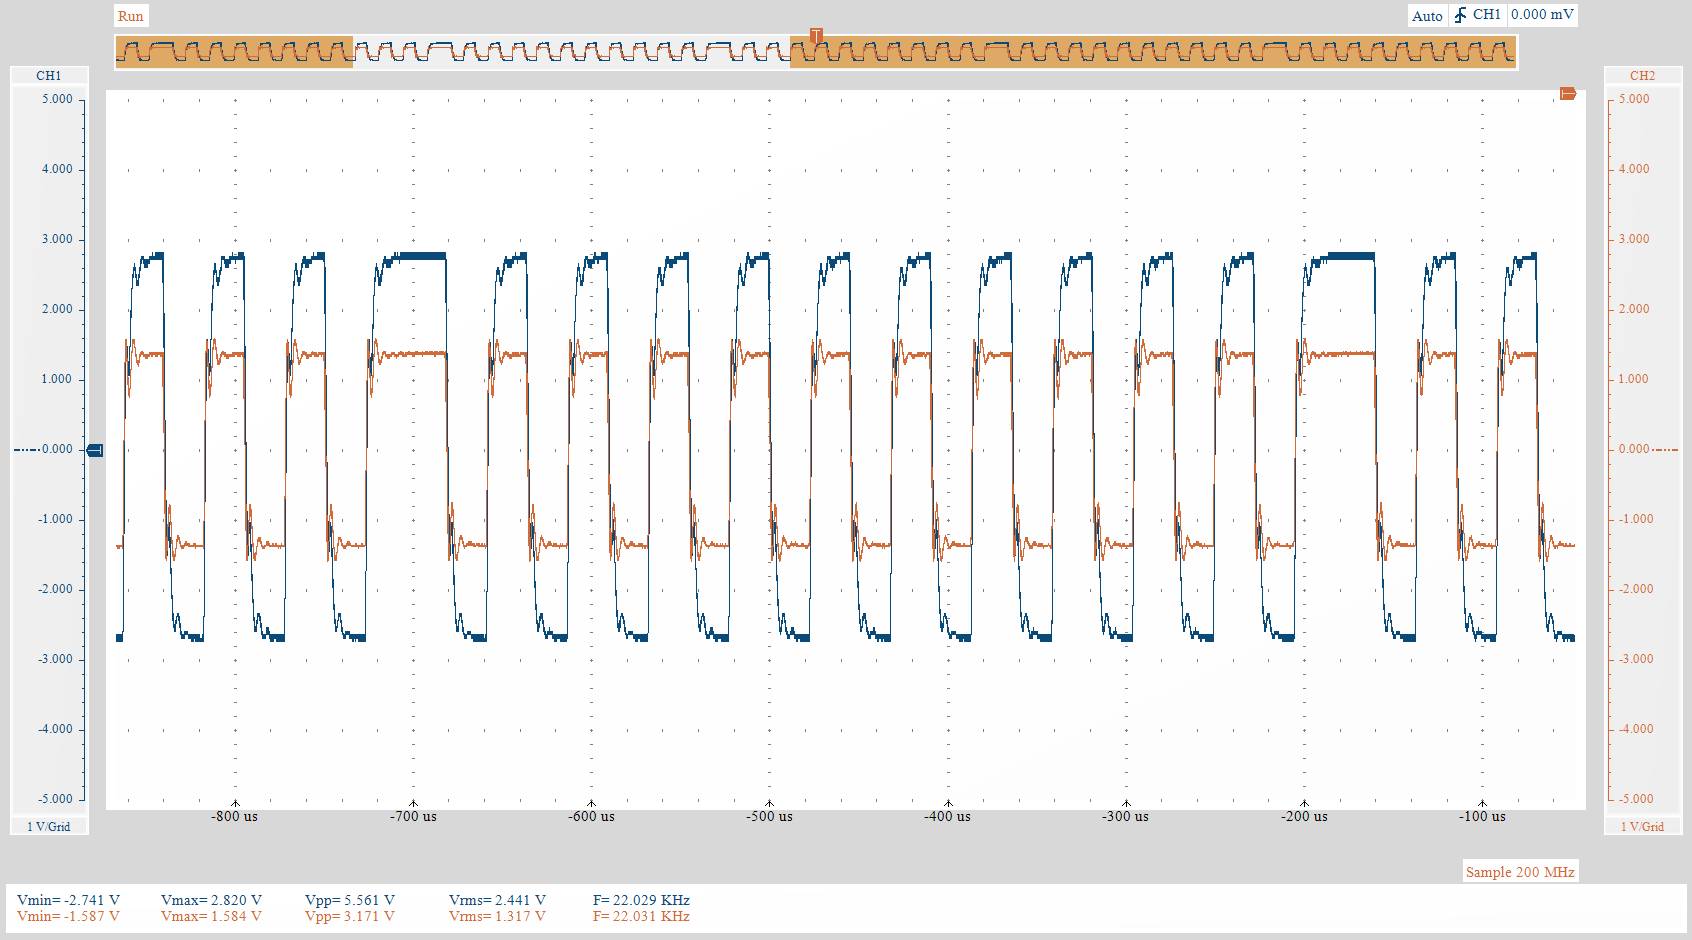Click the rising edge trigger icon
Viewport: 1692px width, 940px height.
pyautogui.click(x=1460, y=15)
